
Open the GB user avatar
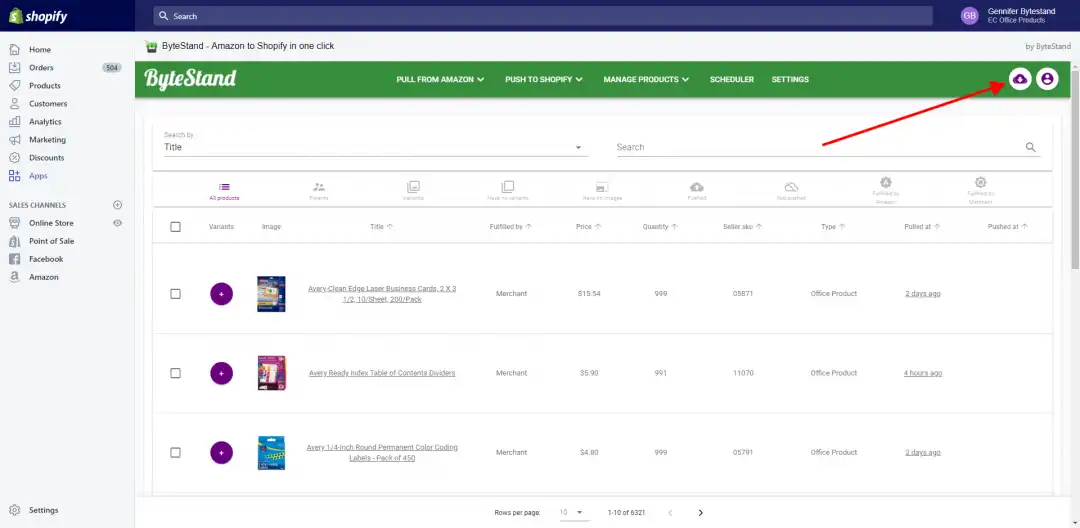[969, 16]
